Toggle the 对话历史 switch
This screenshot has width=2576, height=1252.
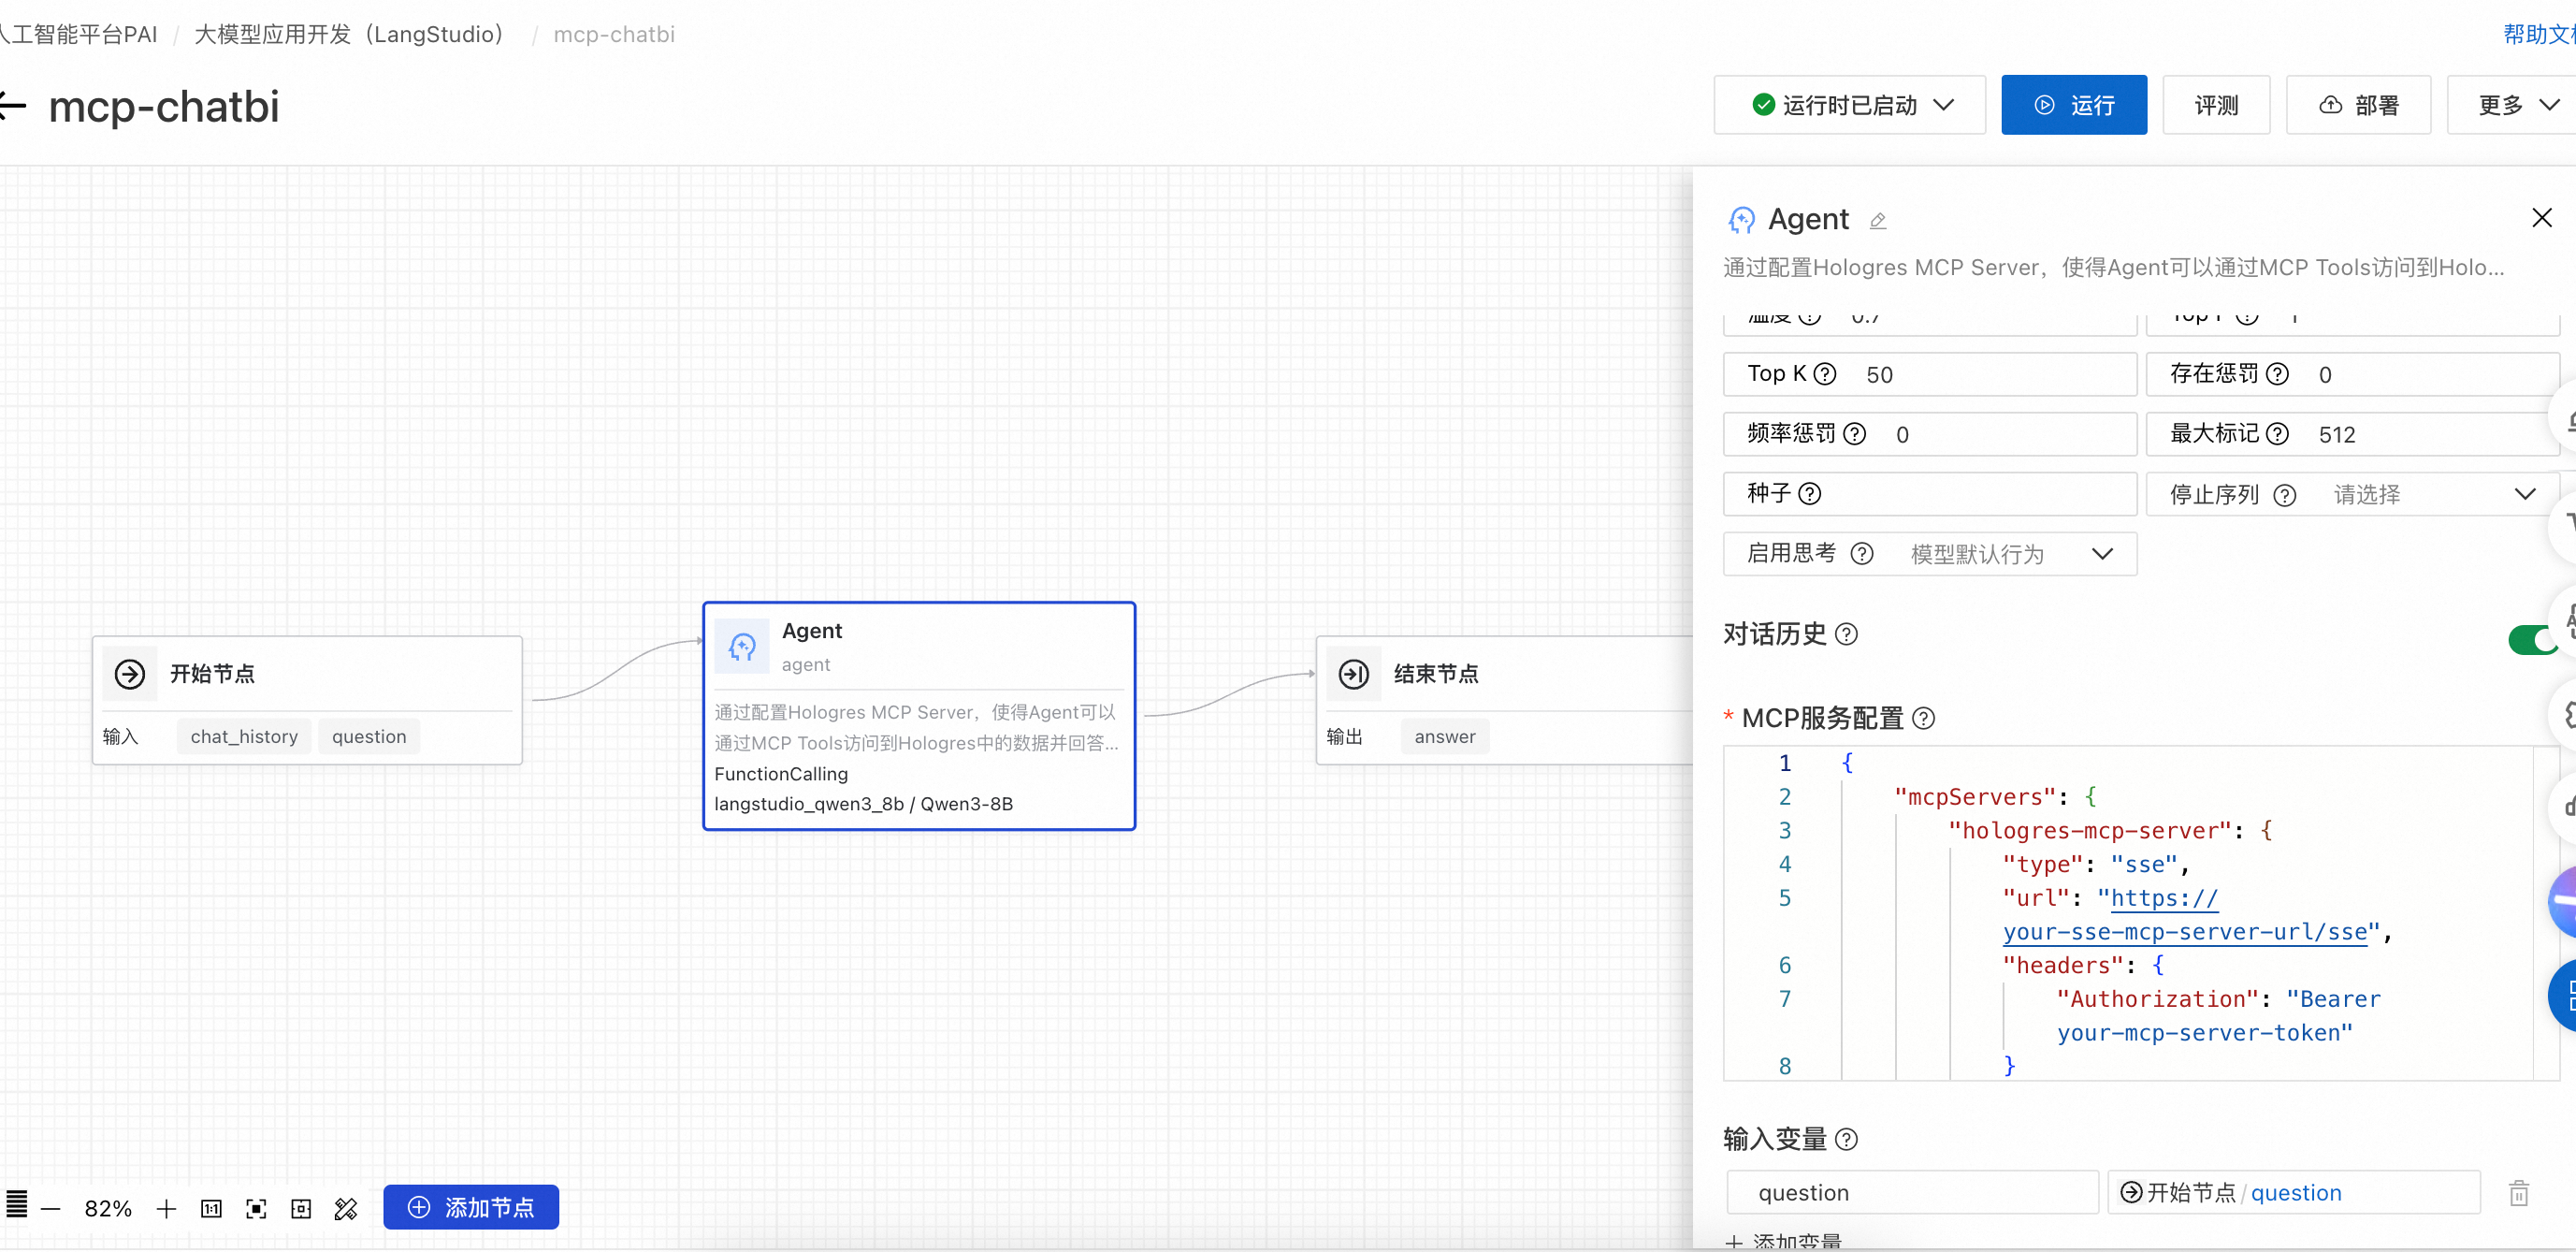coord(2534,639)
